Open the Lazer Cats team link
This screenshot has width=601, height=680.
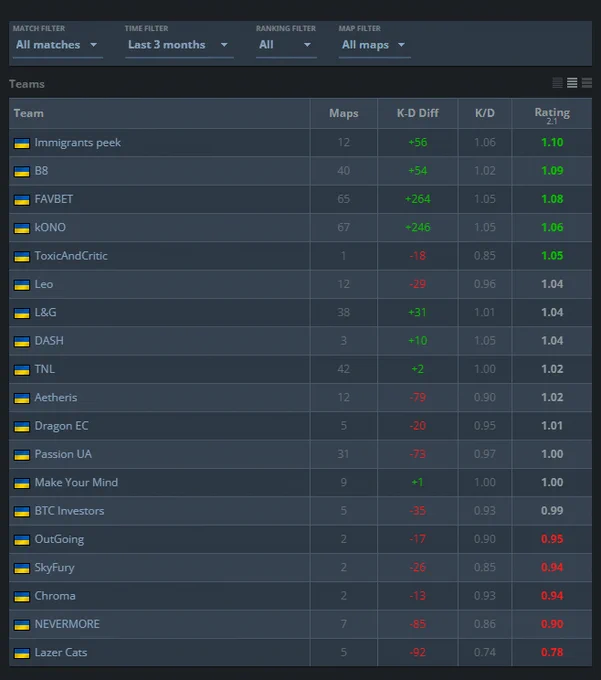coord(61,652)
